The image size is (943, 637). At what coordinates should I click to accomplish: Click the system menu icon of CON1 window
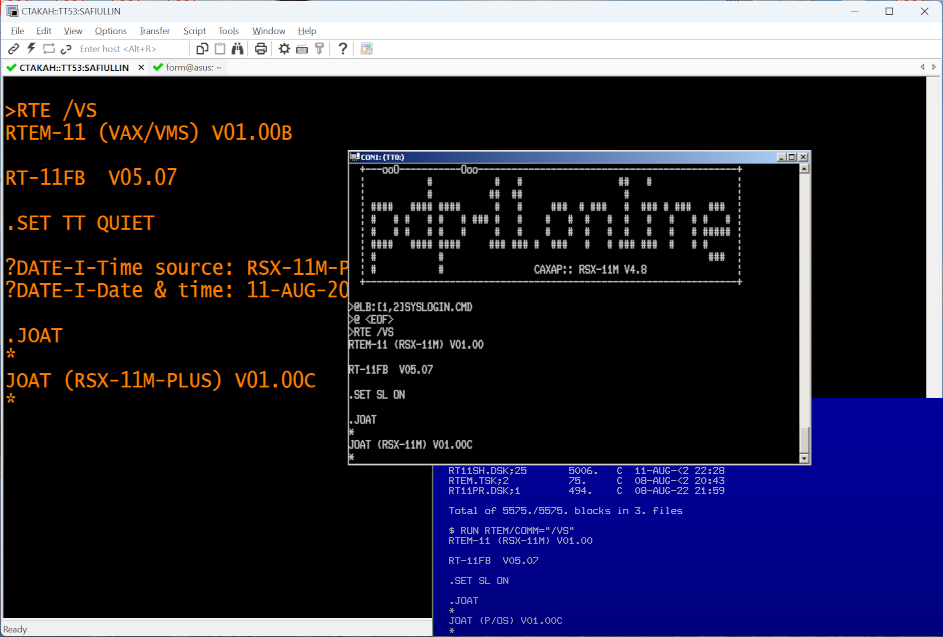tap(355, 157)
